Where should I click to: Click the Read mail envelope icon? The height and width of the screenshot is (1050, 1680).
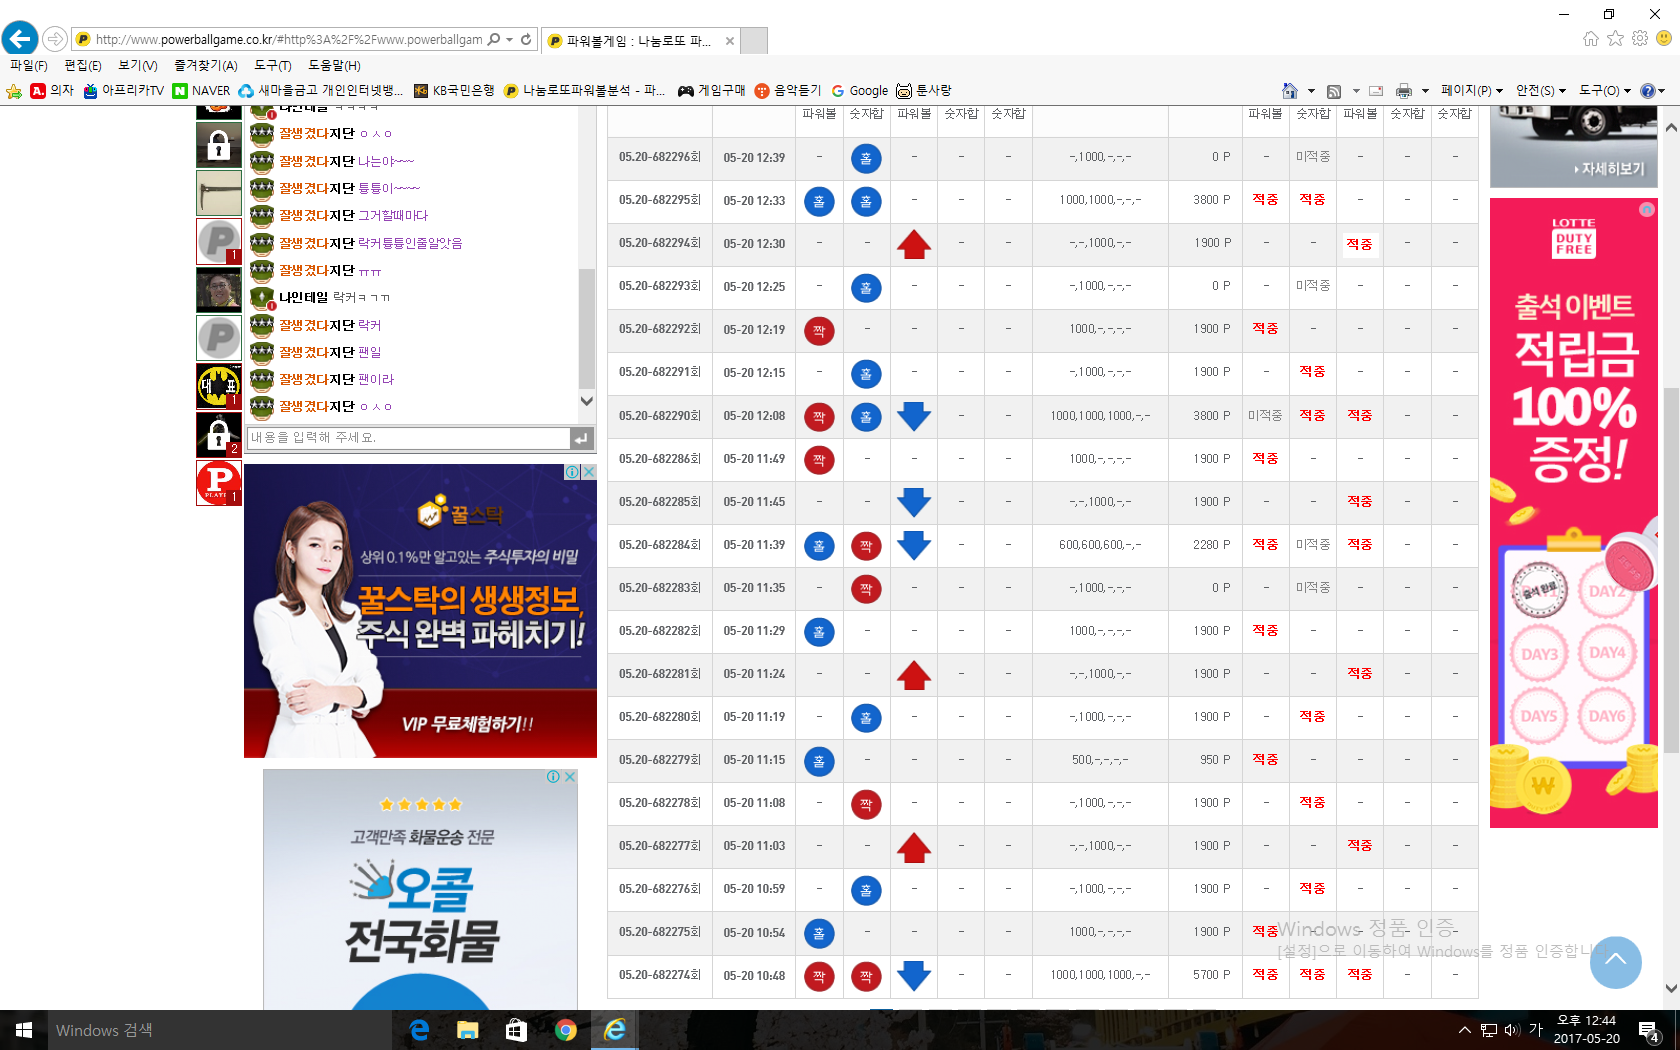tap(1376, 91)
